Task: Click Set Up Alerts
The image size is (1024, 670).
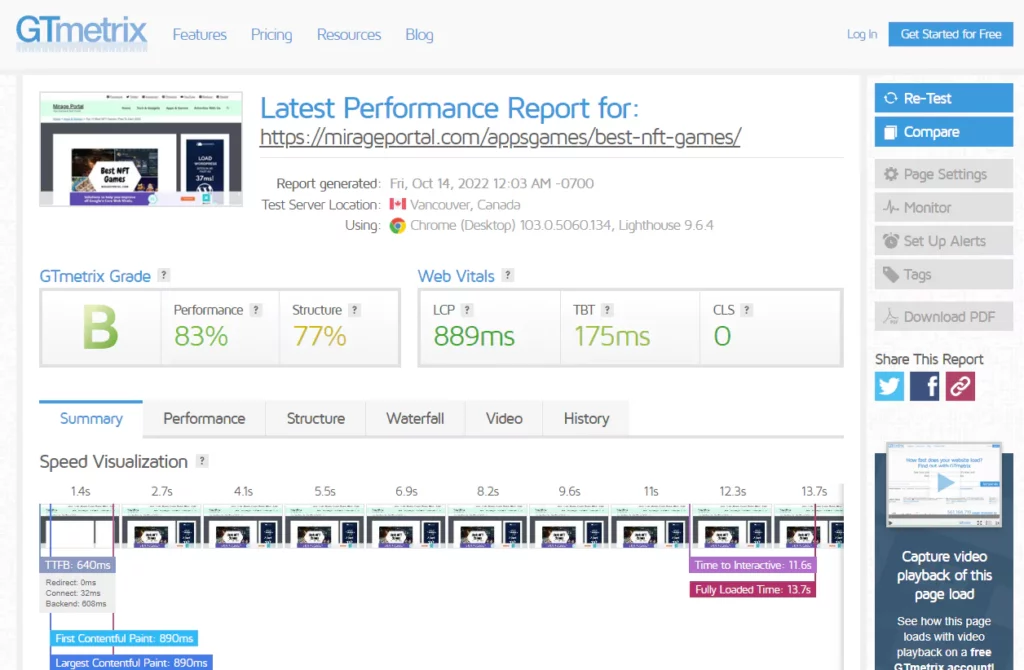Action: coord(944,241)
